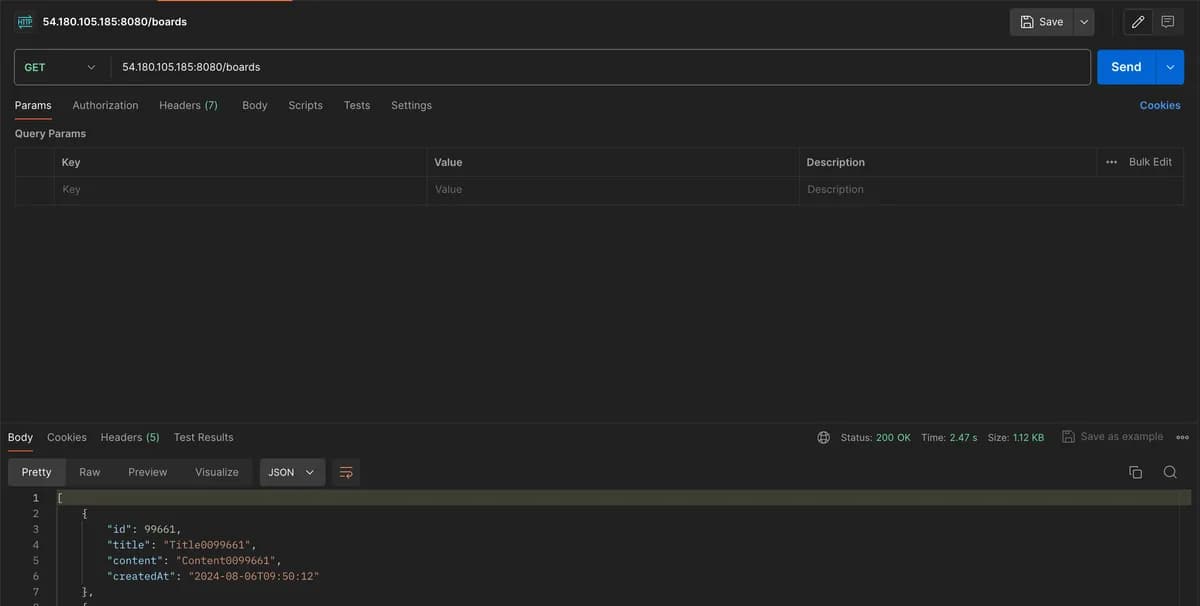1200x606 pixels.
Task: Click the query params Key input cell
Action: 240,190
